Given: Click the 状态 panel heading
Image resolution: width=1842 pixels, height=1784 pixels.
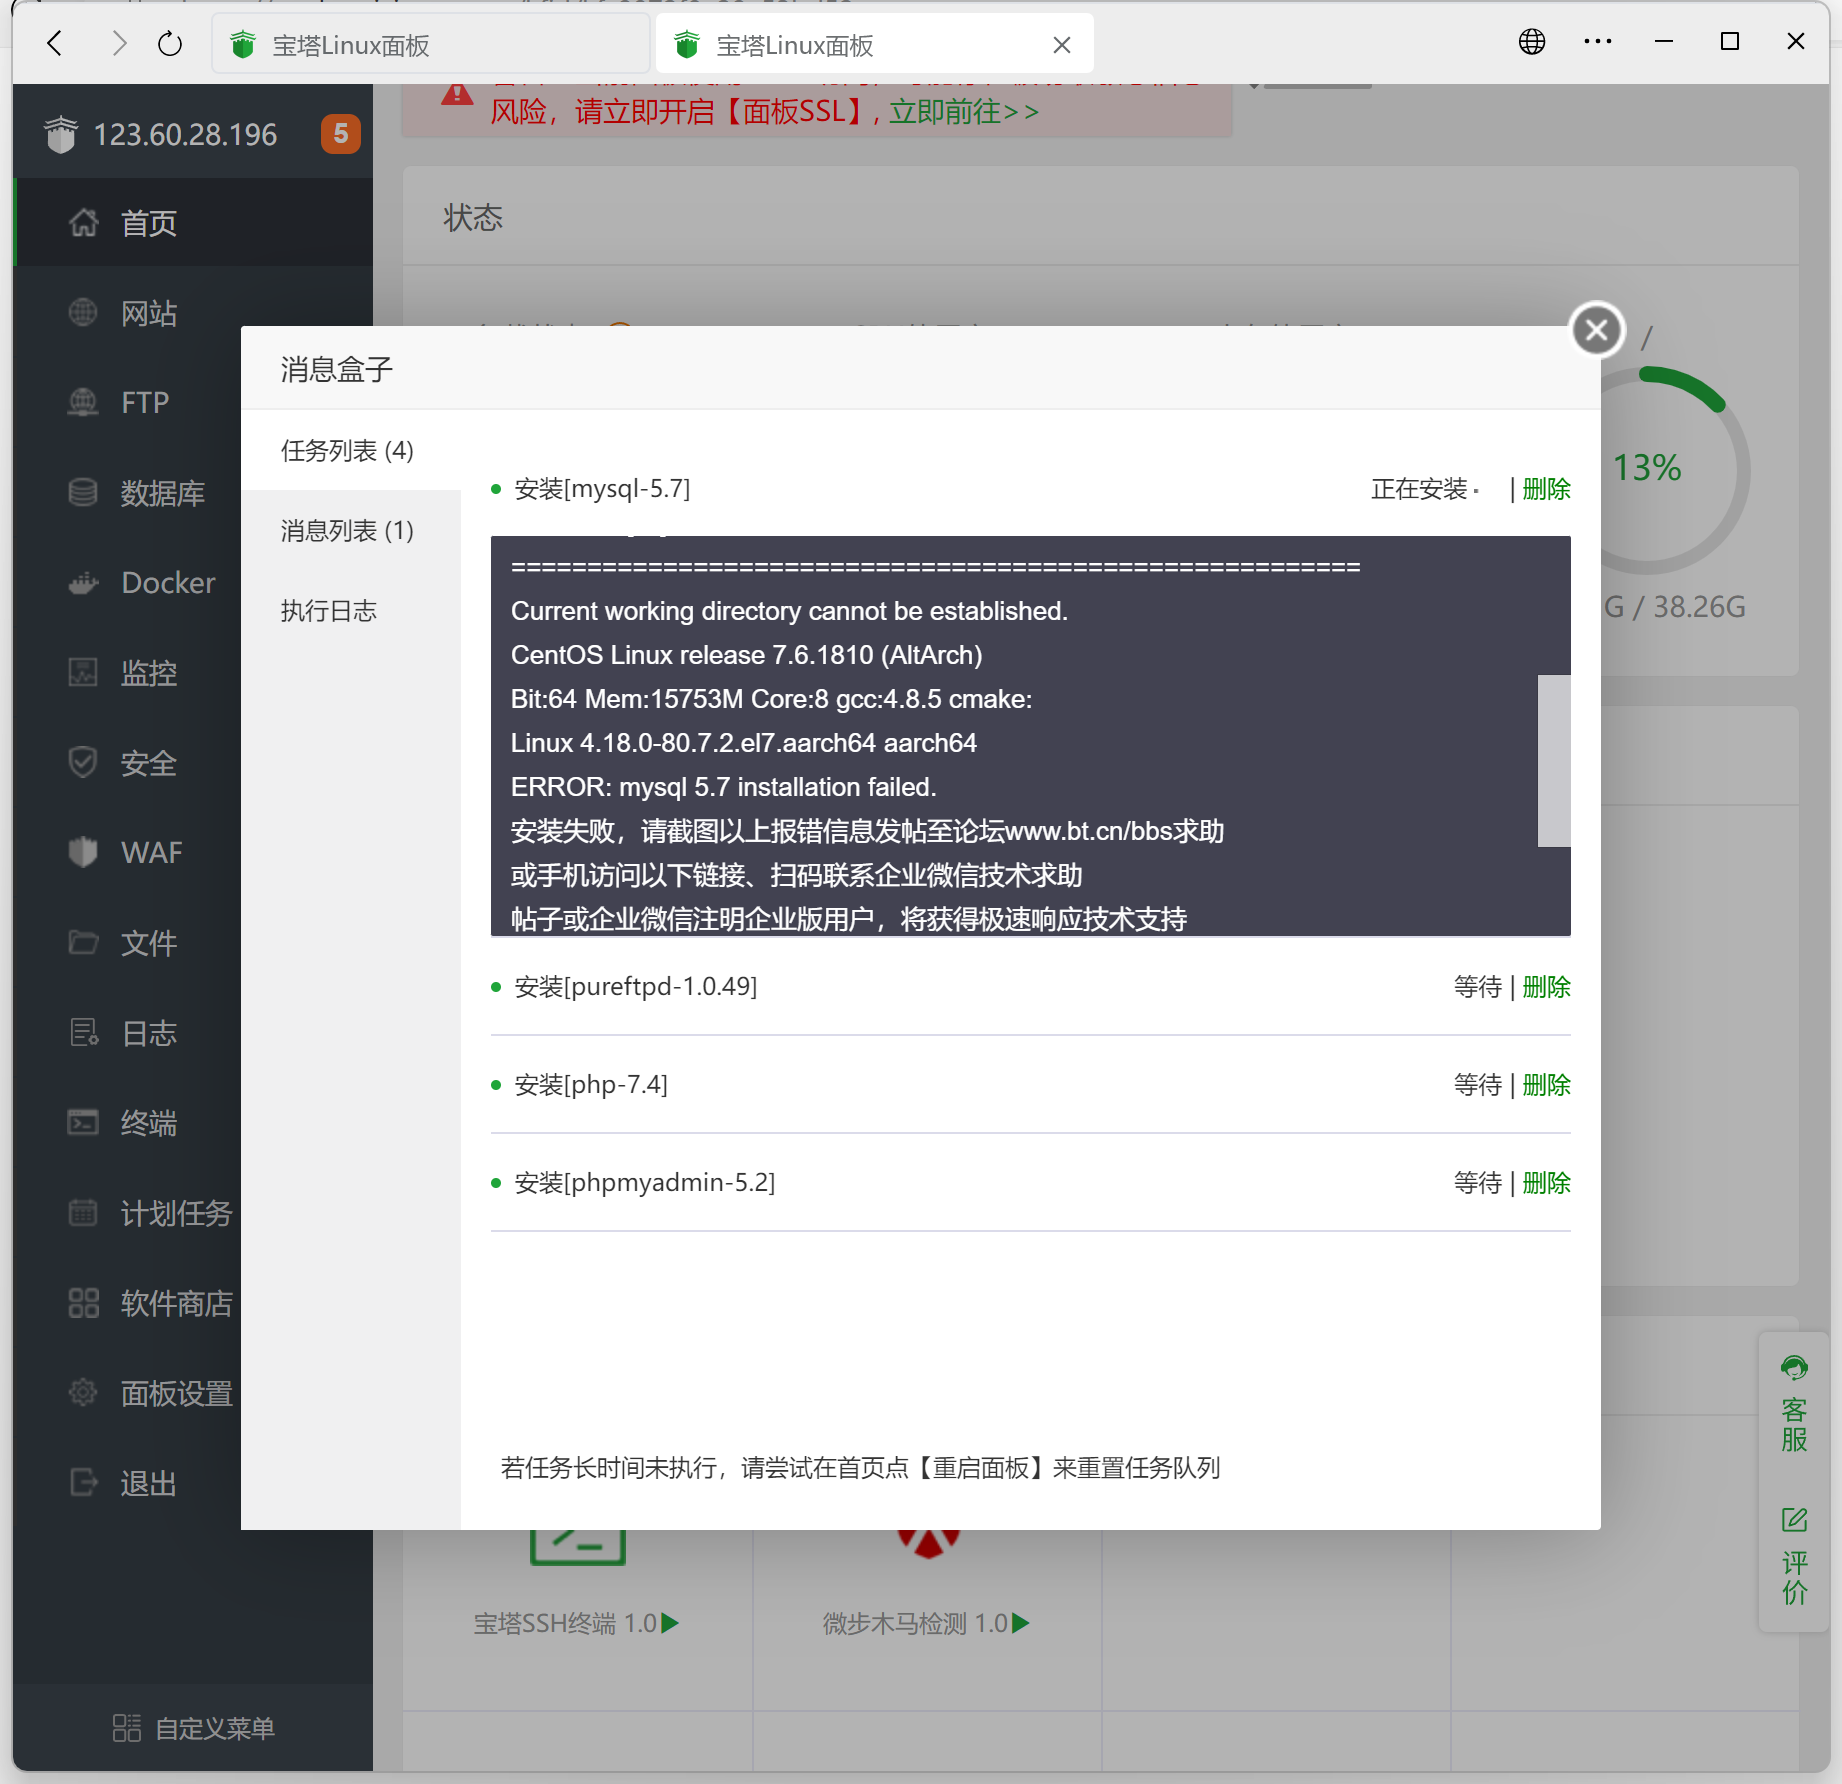Looking at the screenshot, I should click(473, 217).
